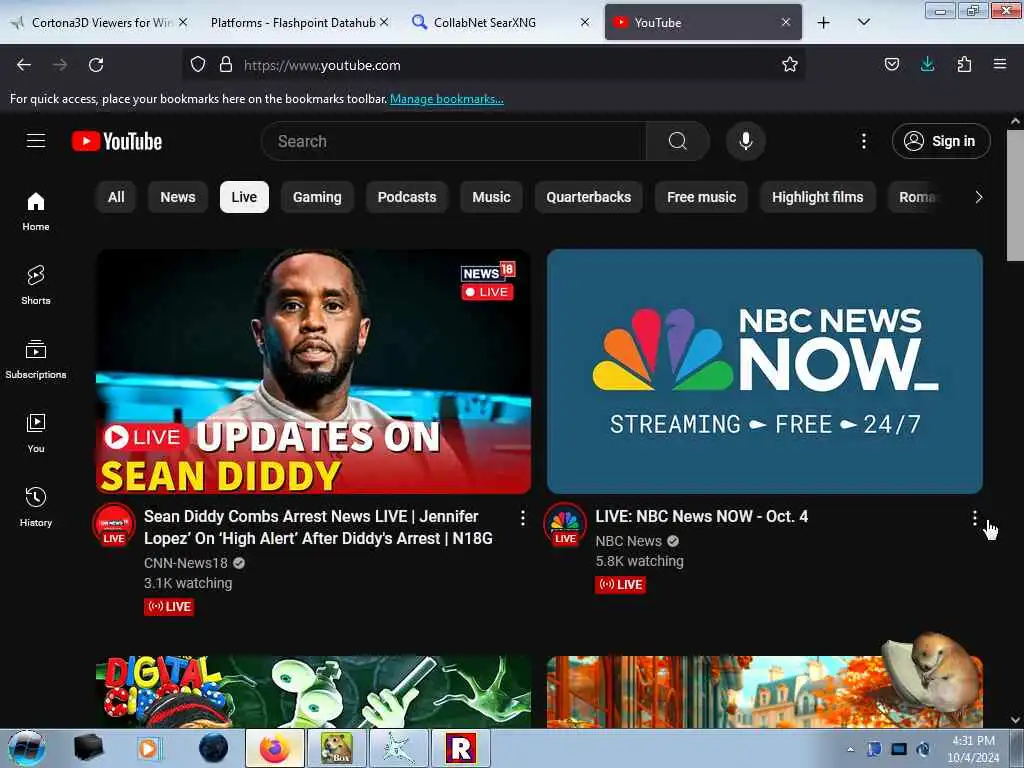Click the taskbar clock showing 4:31 PM
This screenshot has height=768, width=1024.
coord(973,749)
